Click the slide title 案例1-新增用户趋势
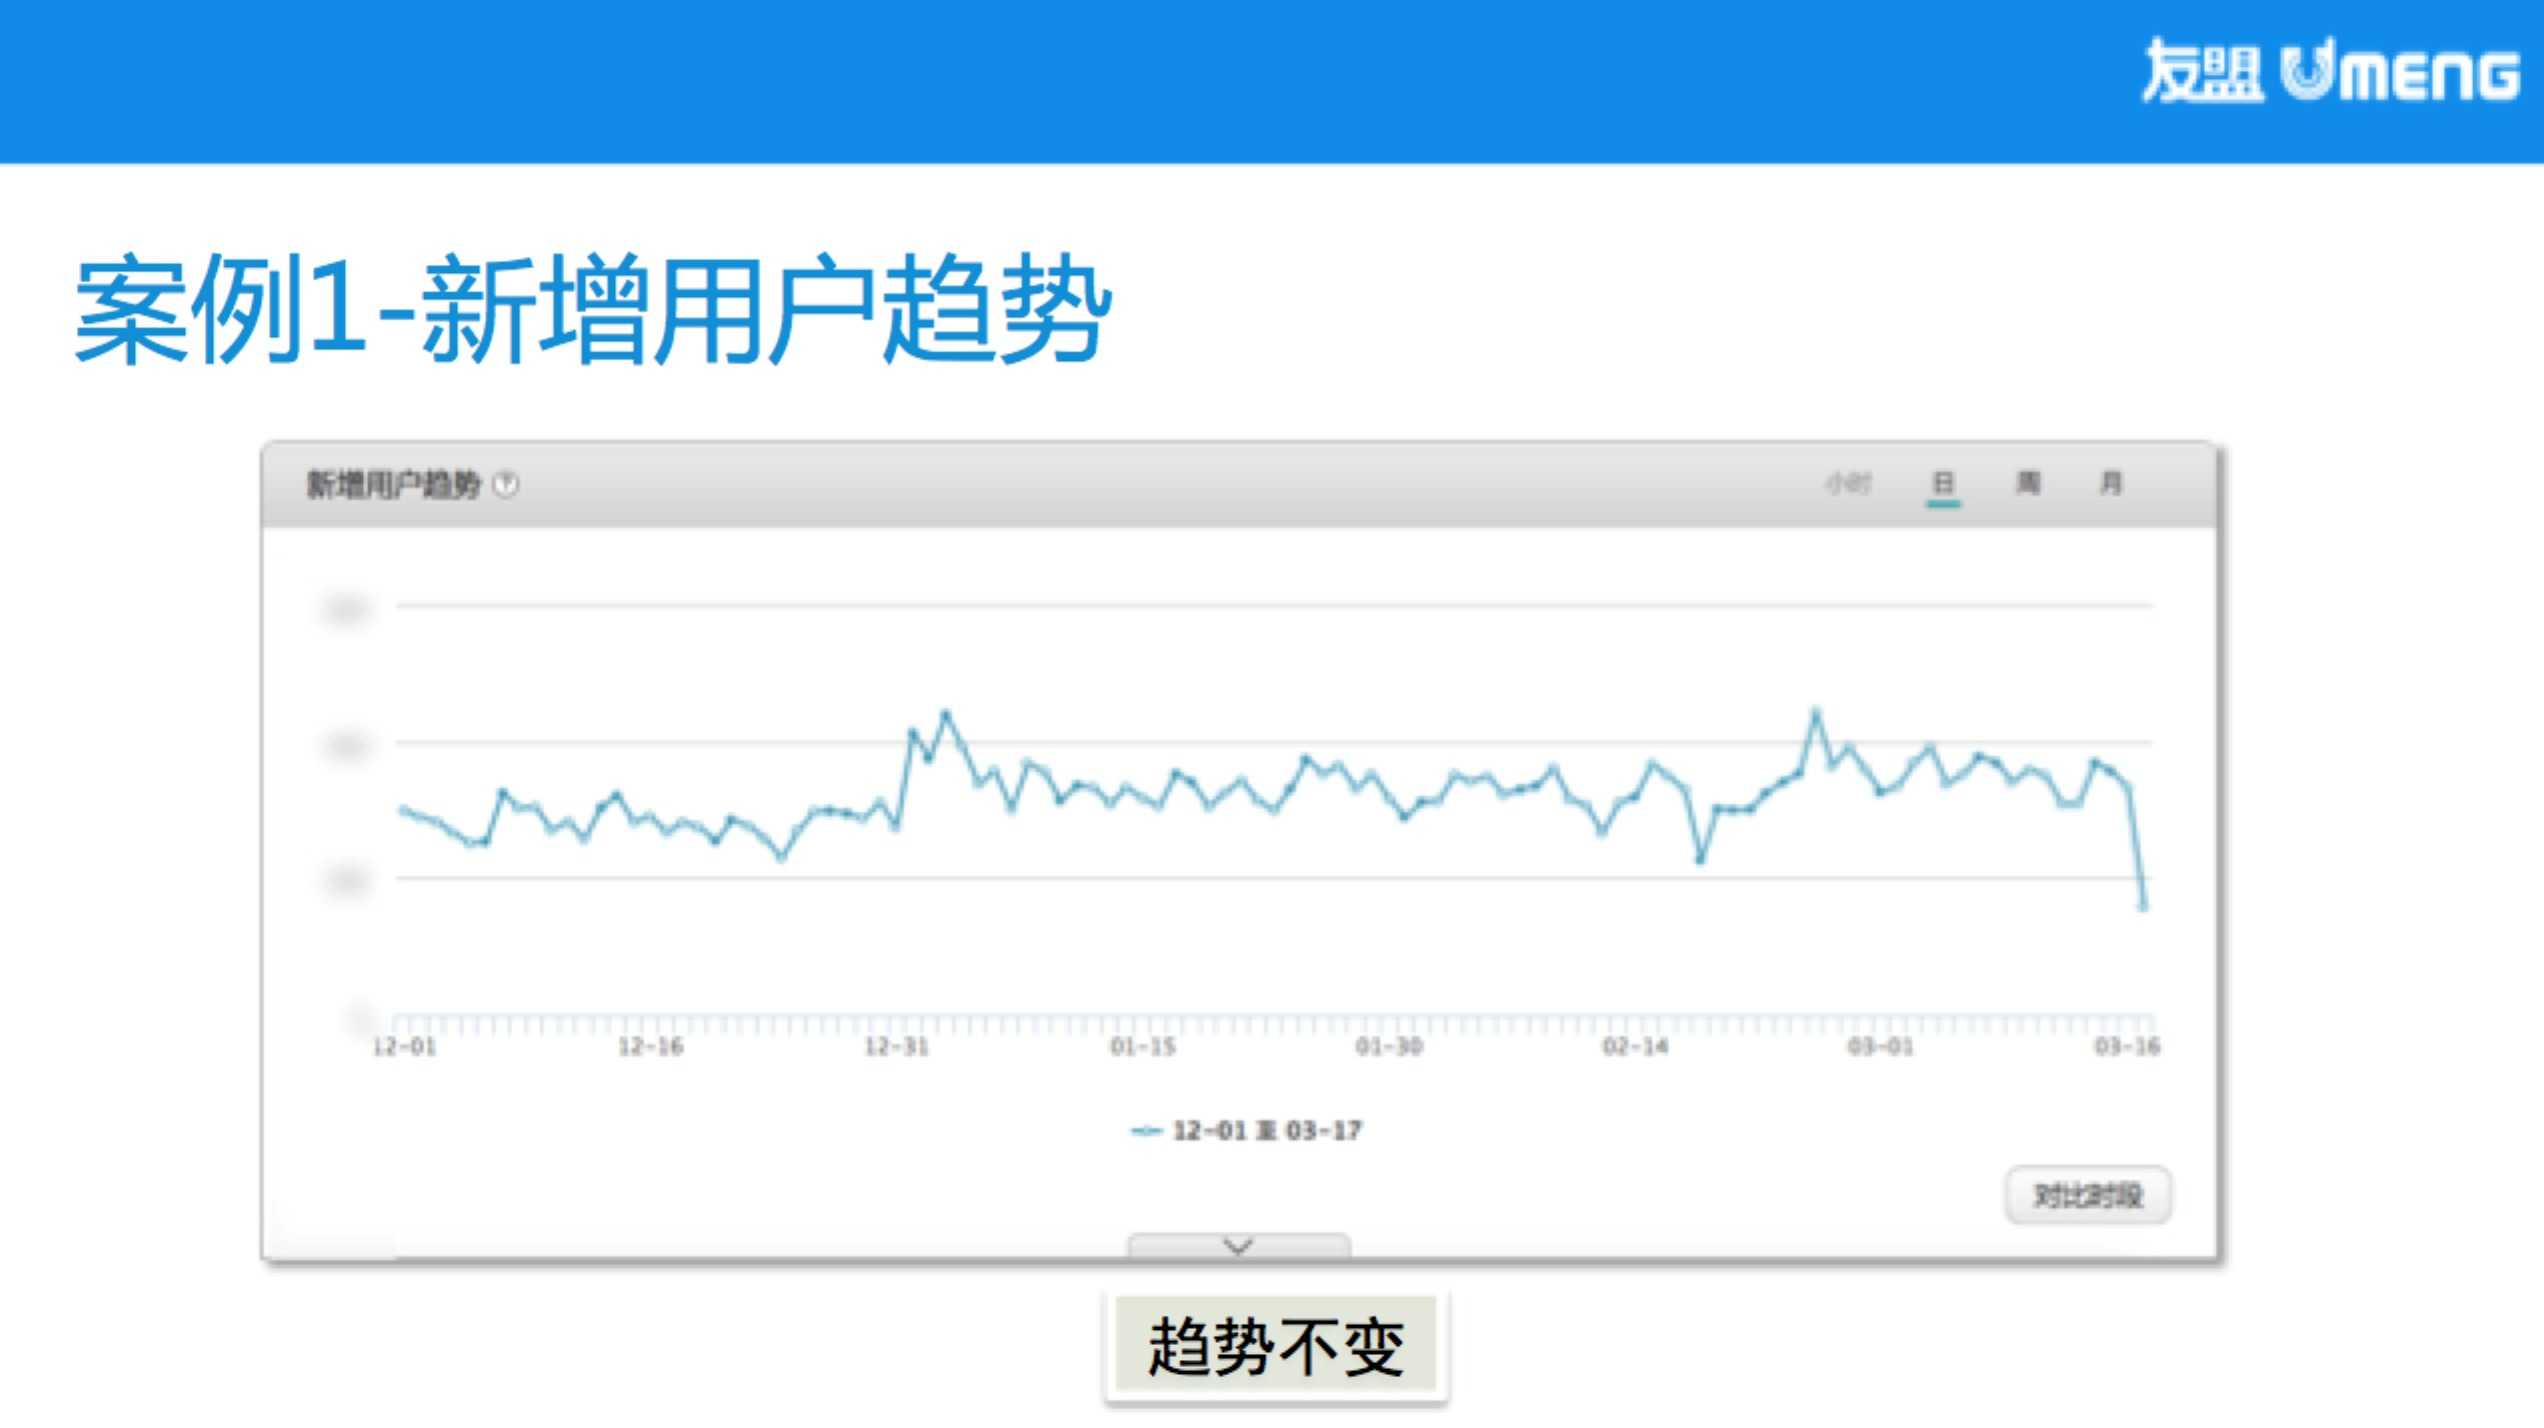The height and width of the screenshot is (1428, 2544). [593, 308]
